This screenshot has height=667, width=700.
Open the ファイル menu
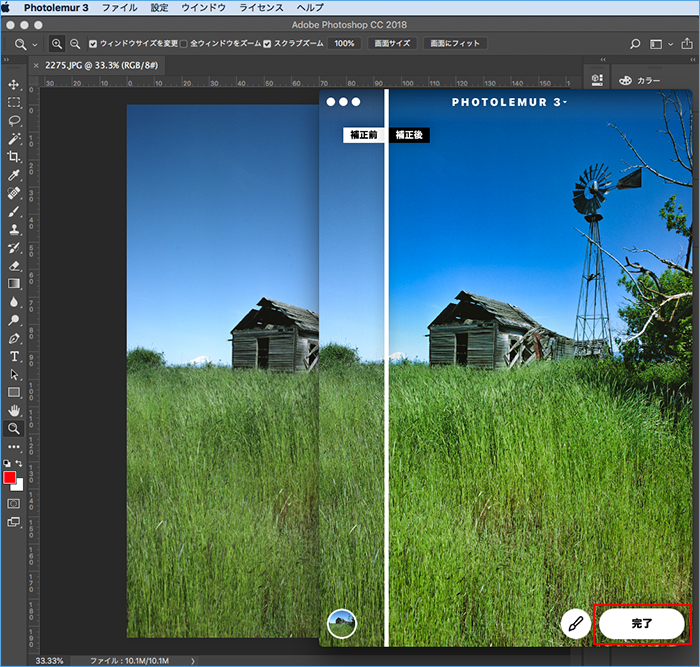tap(120, 8)
